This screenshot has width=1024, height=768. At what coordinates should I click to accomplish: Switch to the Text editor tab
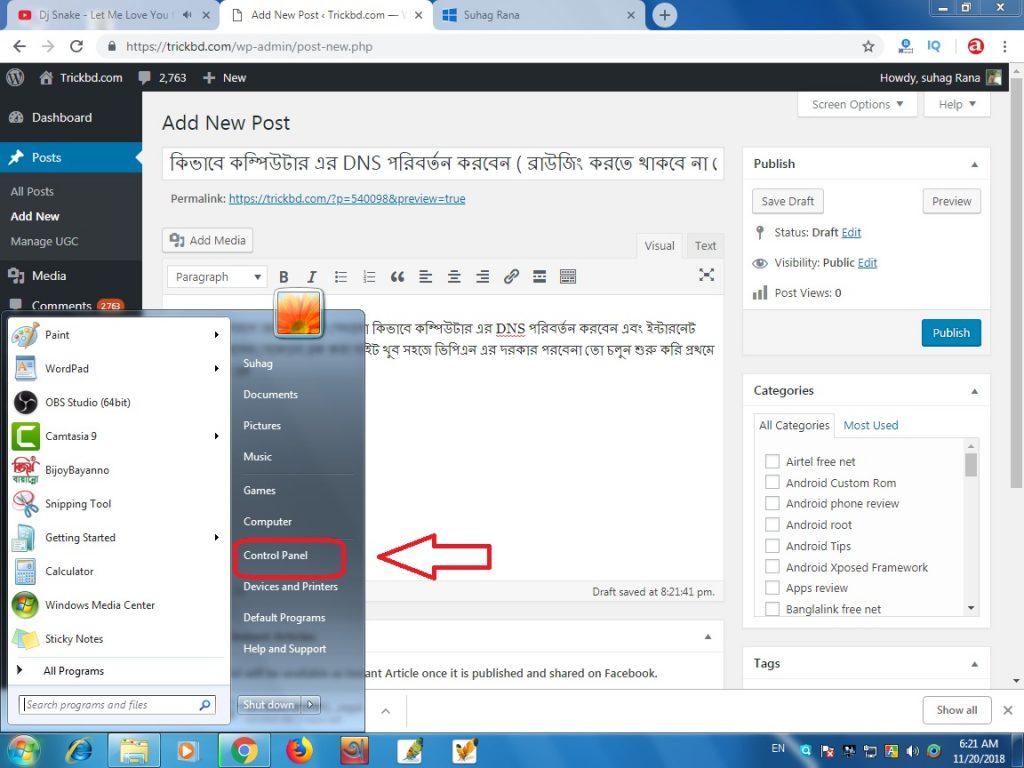pyautogui.click(x=705, y=246)
